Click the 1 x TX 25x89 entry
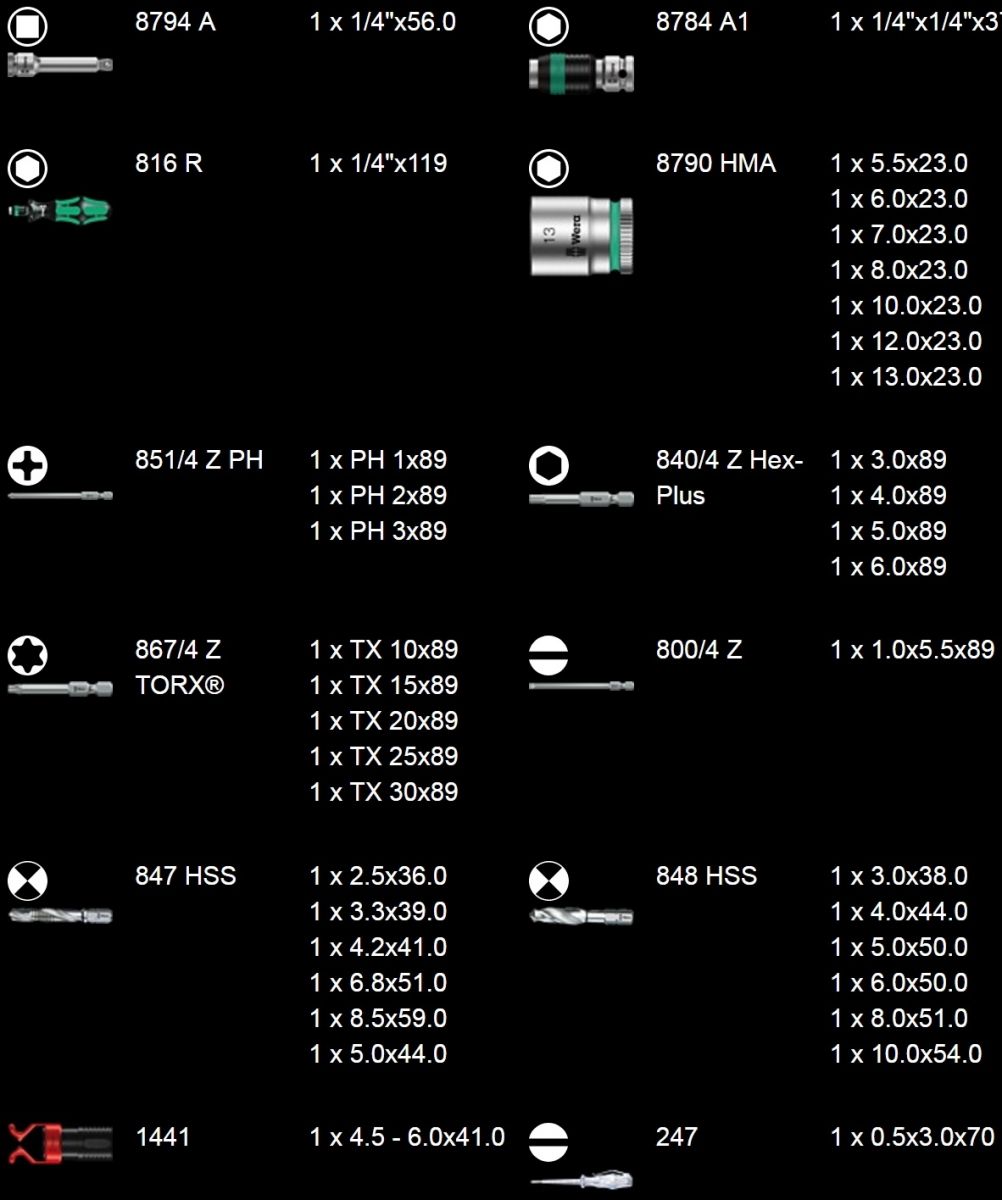Image resolution: width=1002 pixels, height=1200 pixels. (384, 757)
